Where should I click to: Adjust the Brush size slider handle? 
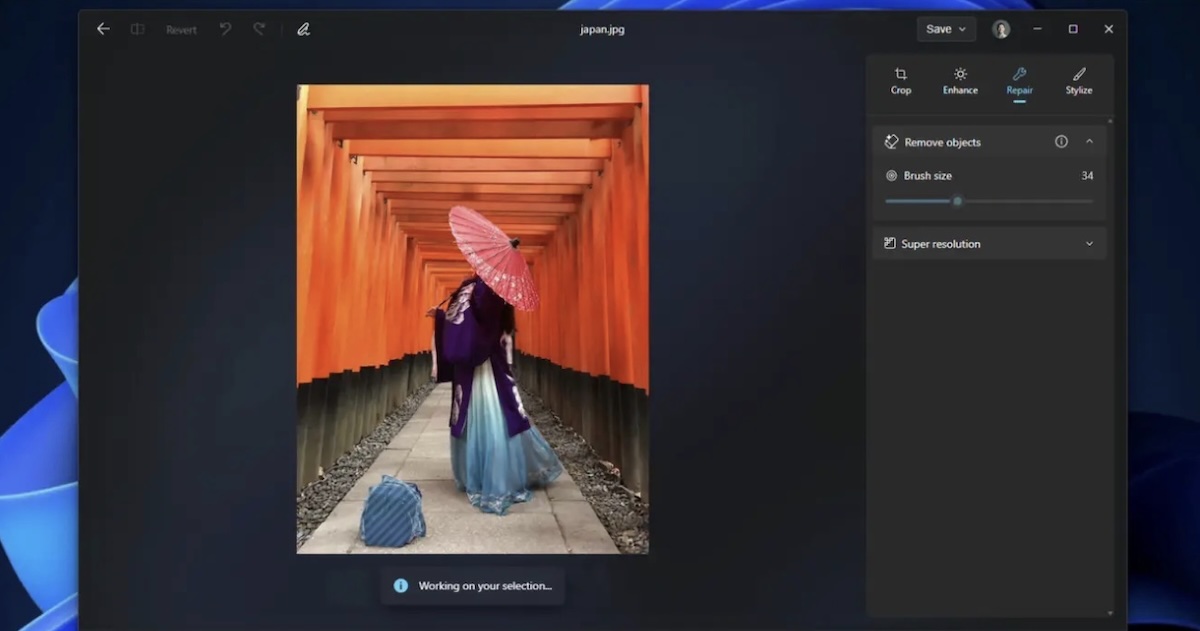click(x=957, y=201)
